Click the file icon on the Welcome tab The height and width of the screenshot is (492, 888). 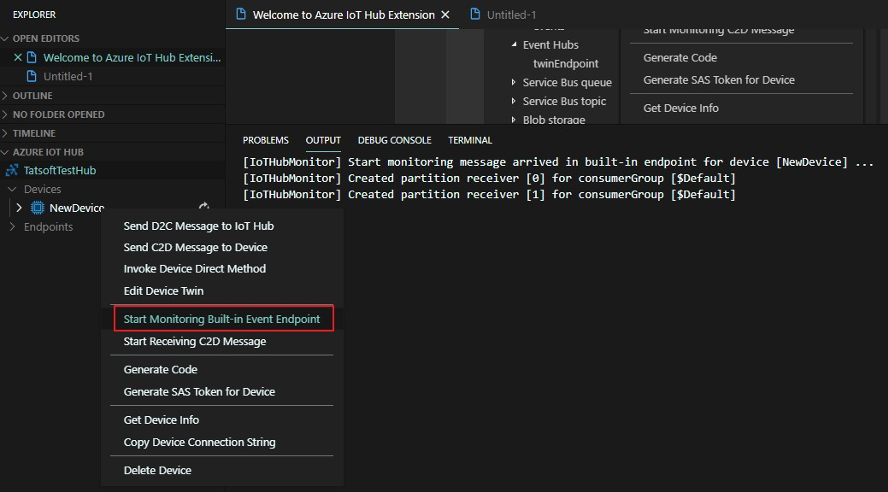click(x=240, y=15)
